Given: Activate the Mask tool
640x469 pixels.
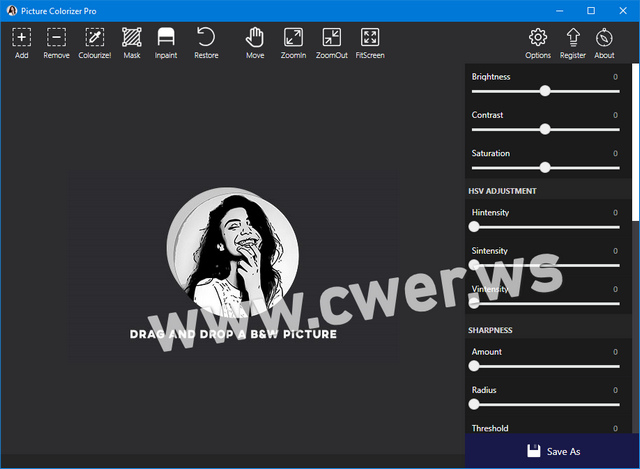Looking at the screenshot, I should [x=132, y=38].
